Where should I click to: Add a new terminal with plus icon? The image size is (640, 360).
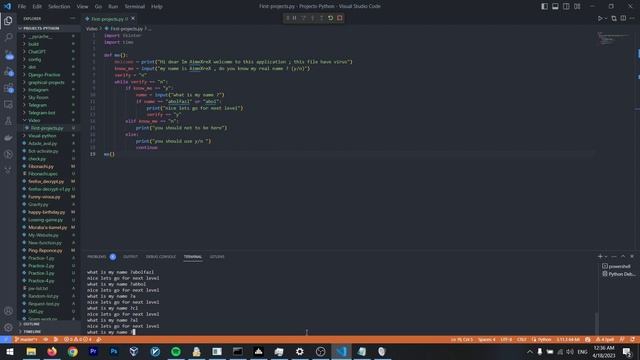coord(600,256)
